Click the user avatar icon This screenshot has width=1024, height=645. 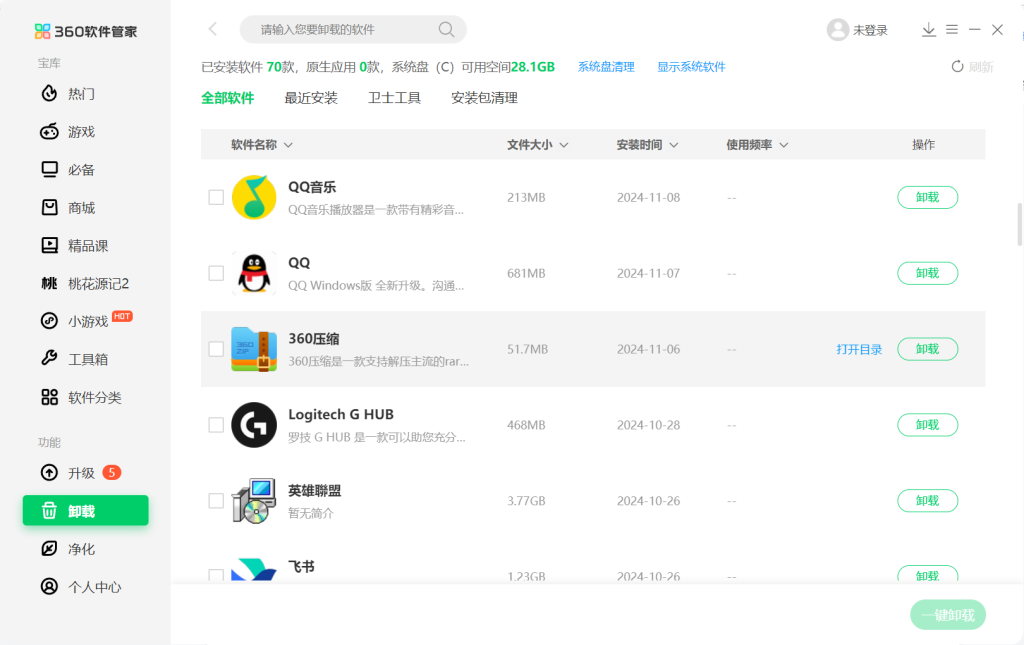click(837, 30)
